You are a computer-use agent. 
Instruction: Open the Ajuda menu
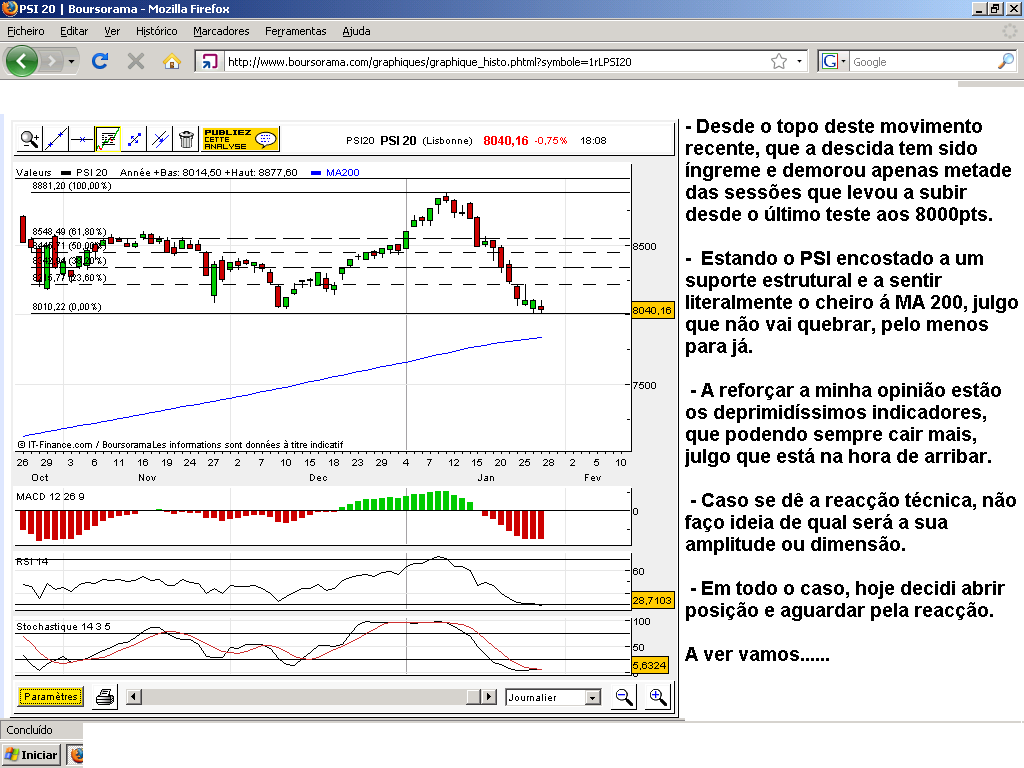click(356, 31)
